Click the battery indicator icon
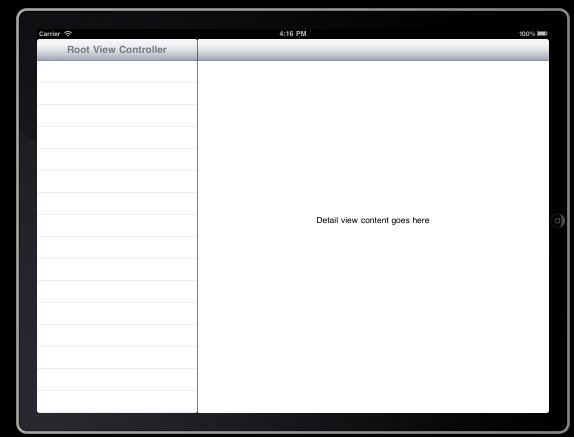This screenshot has width=574, height=437. [542, 34]
